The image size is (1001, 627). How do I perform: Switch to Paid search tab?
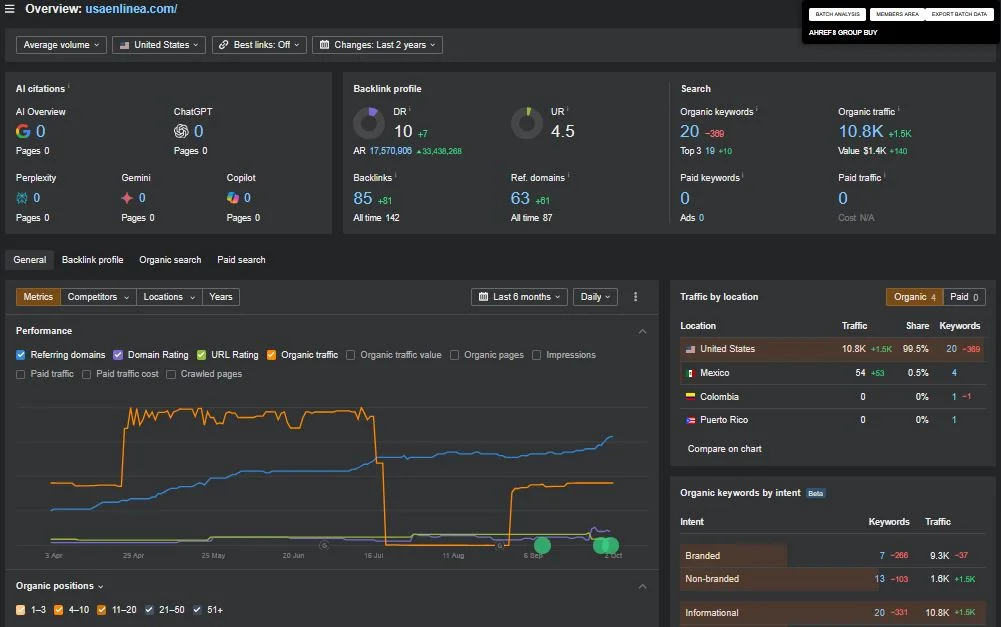point(241,260)
